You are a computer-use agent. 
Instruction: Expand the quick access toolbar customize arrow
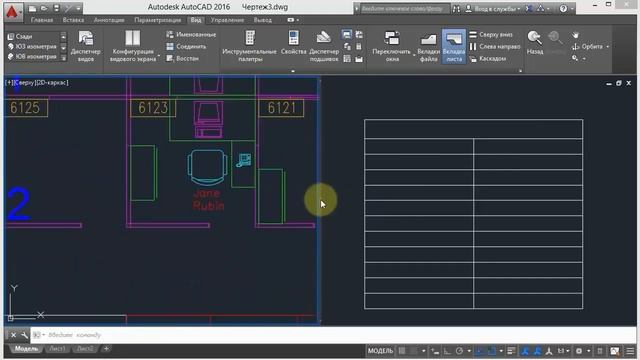point(78,8)
